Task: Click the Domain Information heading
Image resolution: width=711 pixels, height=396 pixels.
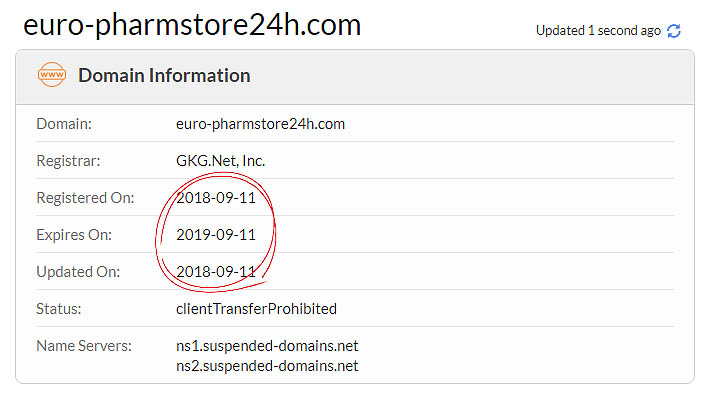Action: [x=164, y=75]
